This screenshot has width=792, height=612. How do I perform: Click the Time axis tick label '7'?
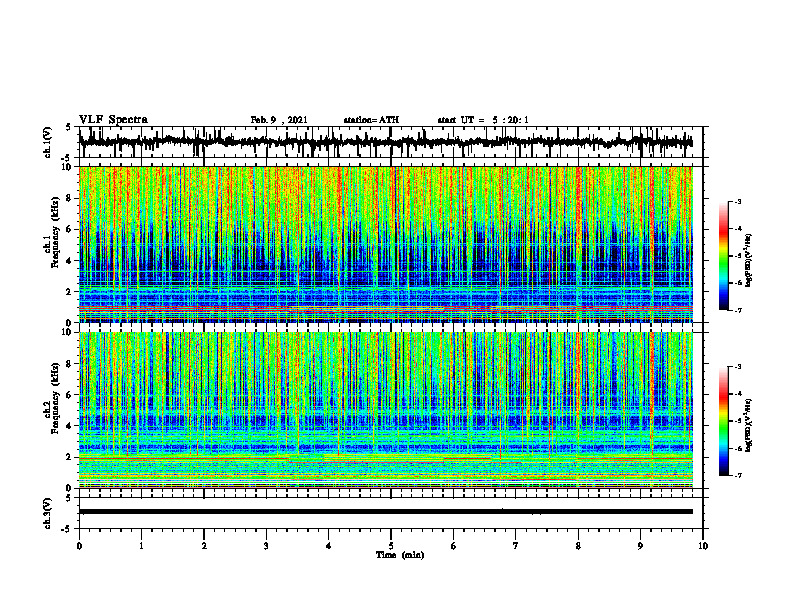pyautogui.click(x=516, y=546)
